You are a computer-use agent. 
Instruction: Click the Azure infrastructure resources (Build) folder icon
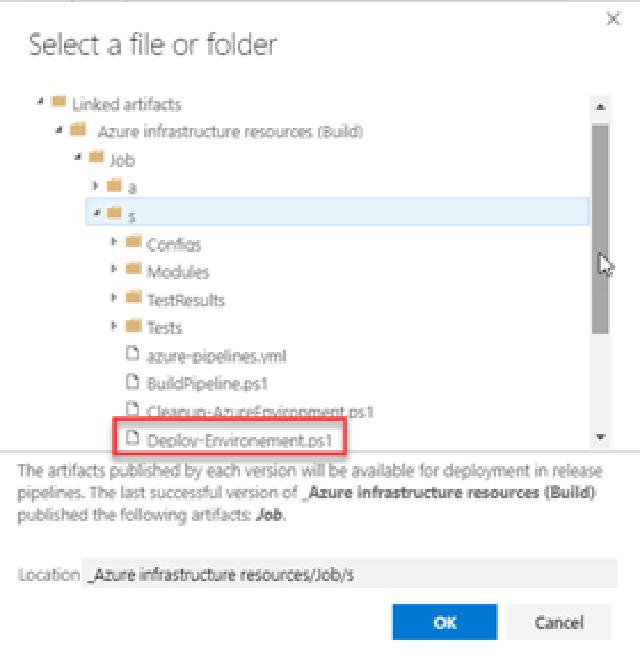pyautogui.click(x=78, y=129)
